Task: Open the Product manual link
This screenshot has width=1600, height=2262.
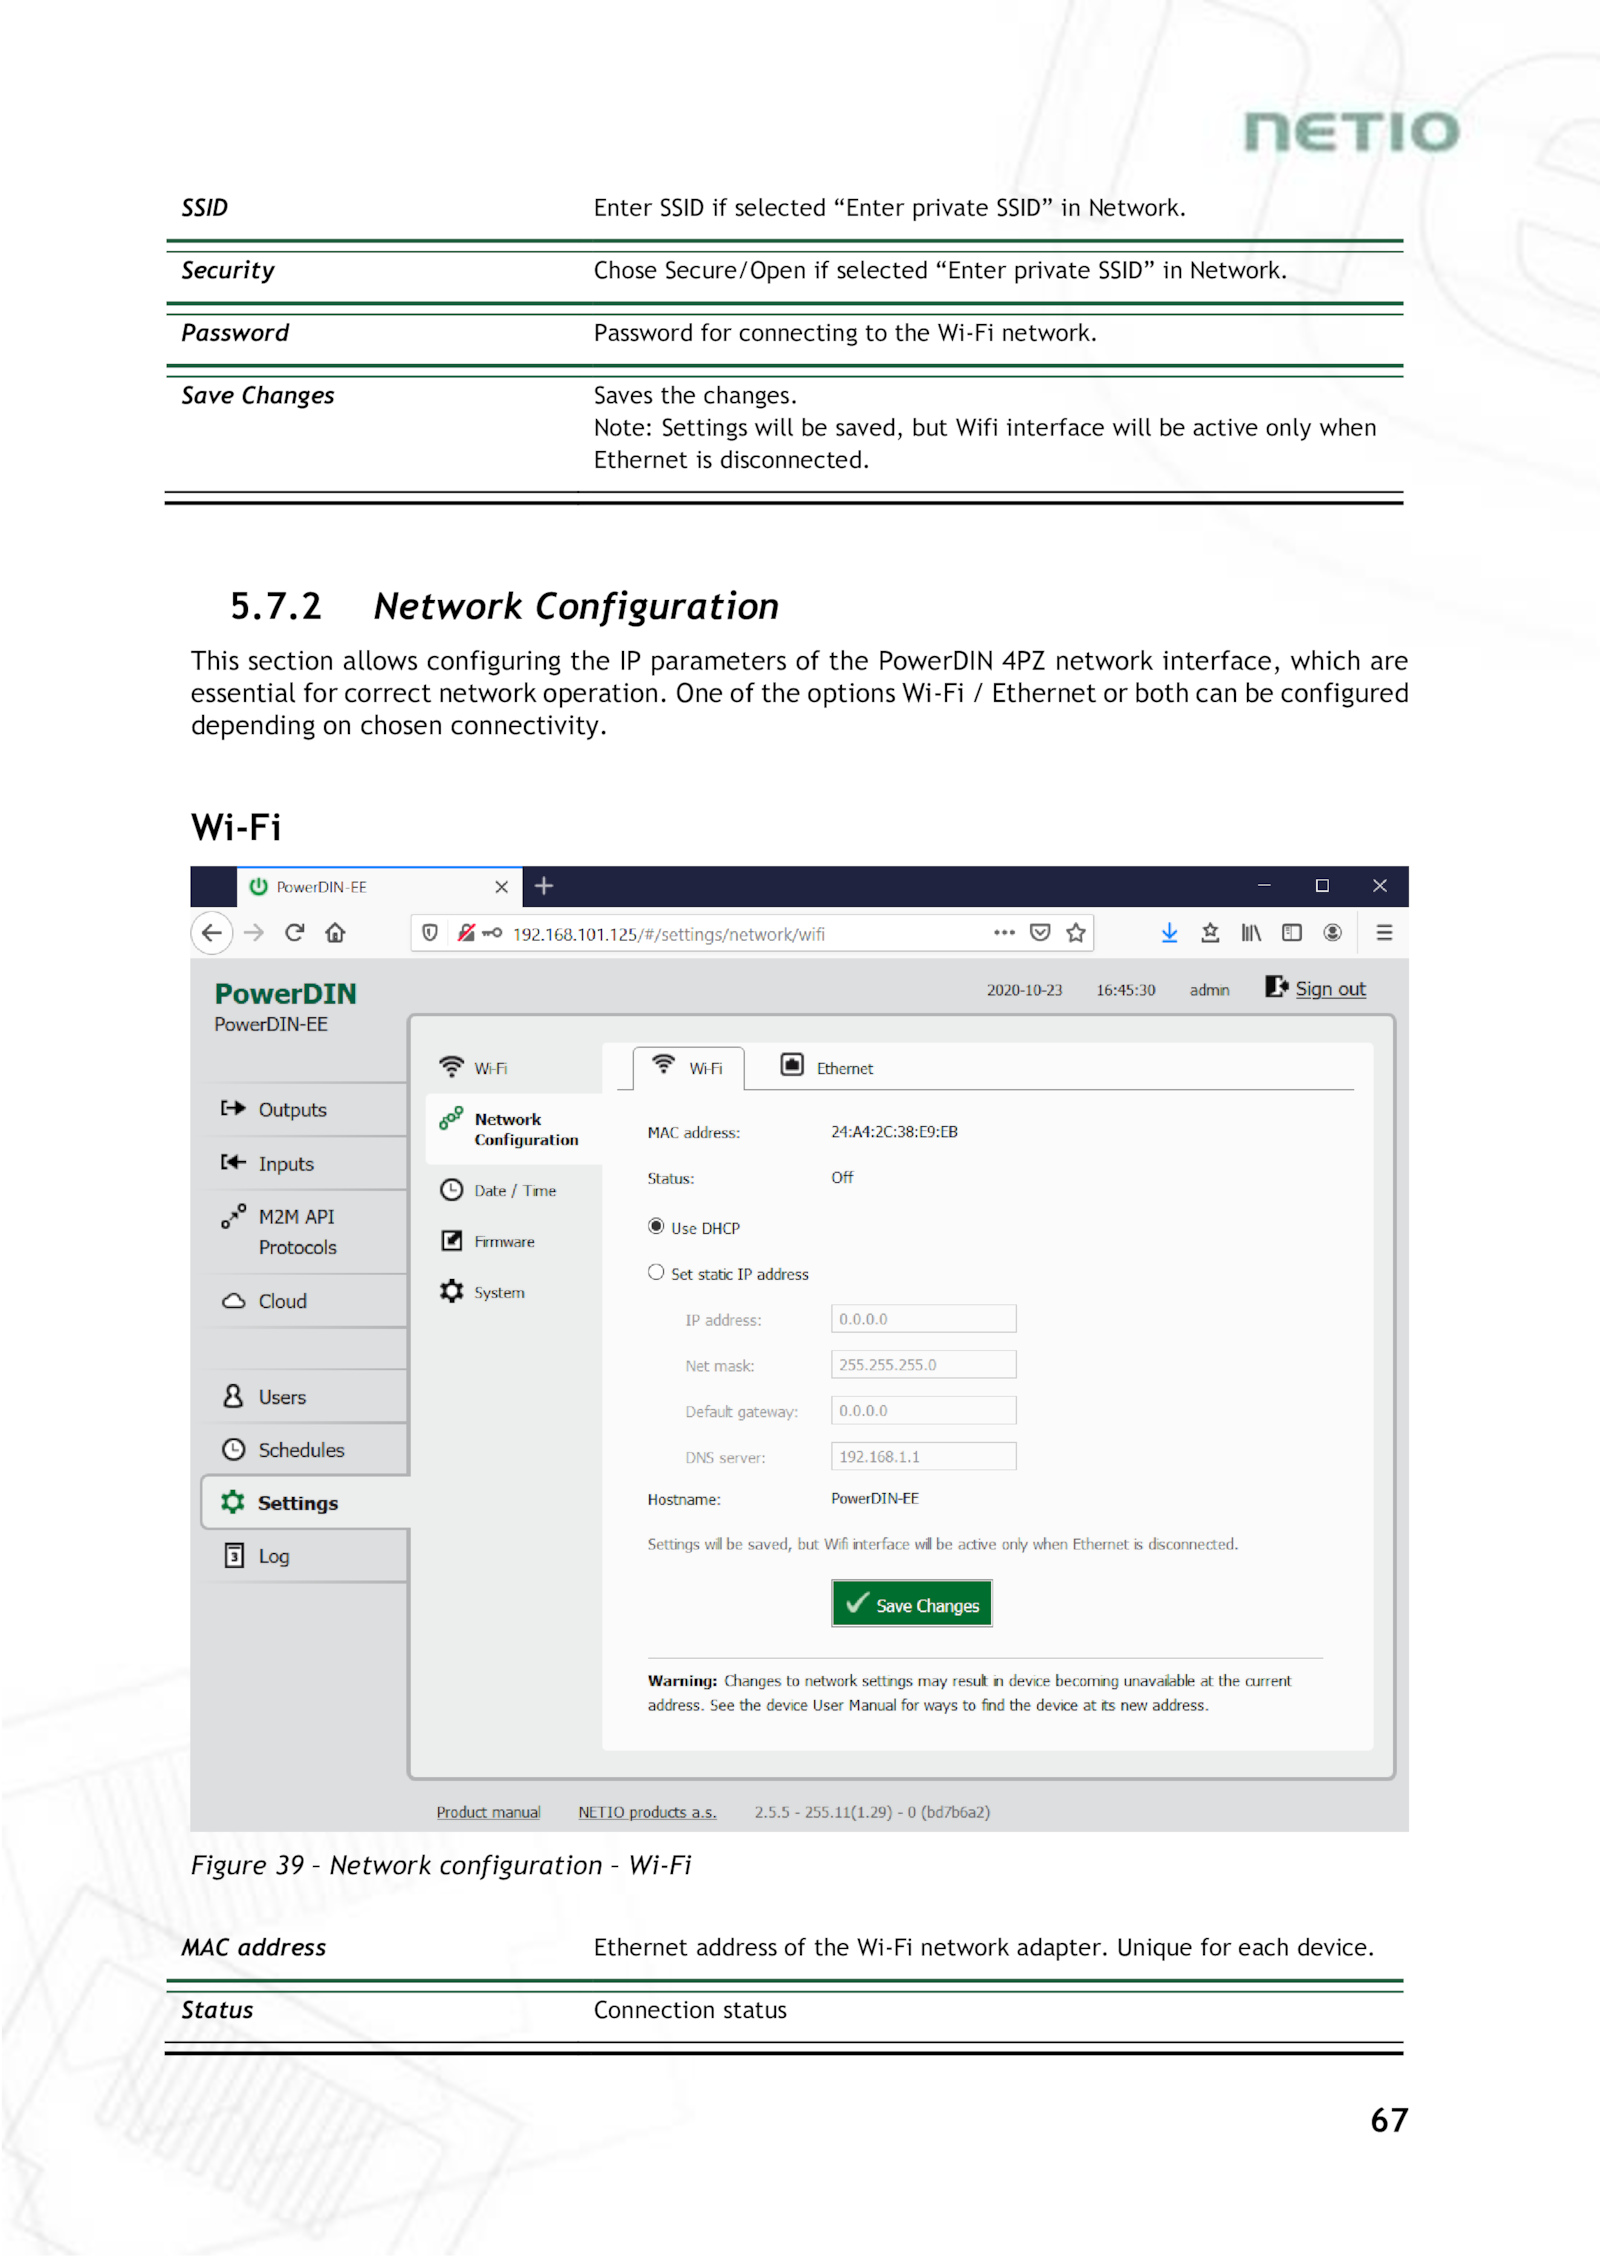Action: tap(488, 1813)
